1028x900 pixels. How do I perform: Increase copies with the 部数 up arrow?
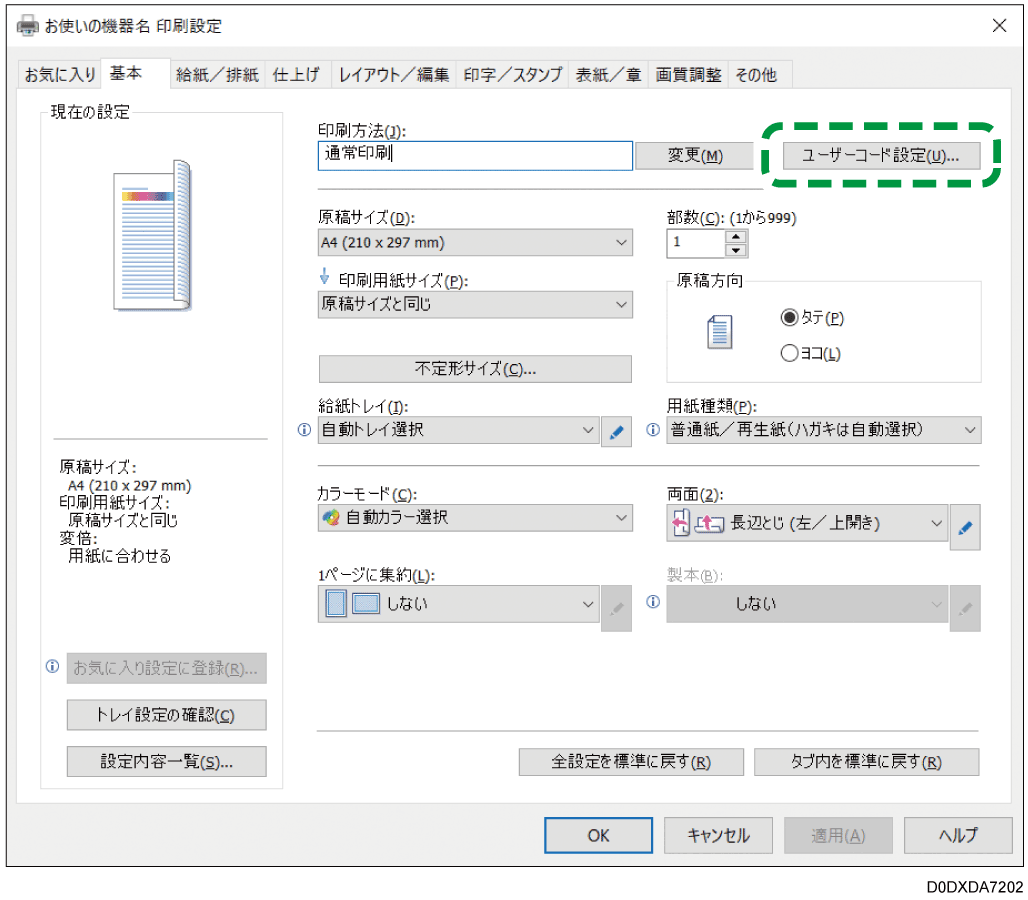pyautogui.click(x=736, y=236)
